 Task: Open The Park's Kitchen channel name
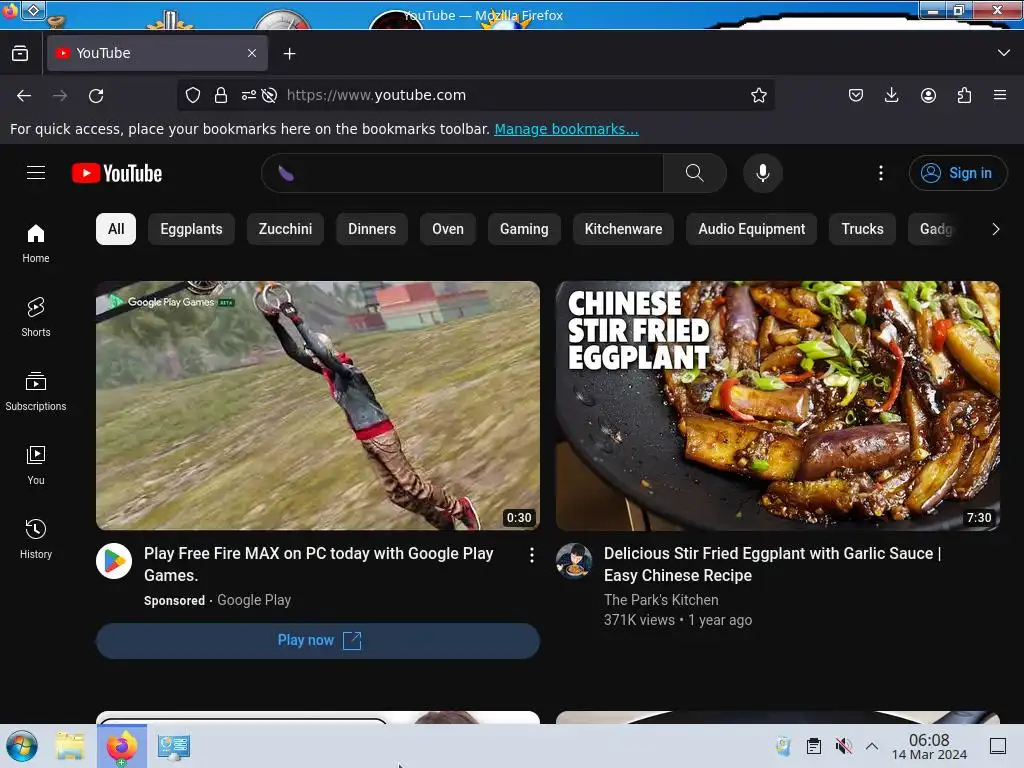click(661, 600)
